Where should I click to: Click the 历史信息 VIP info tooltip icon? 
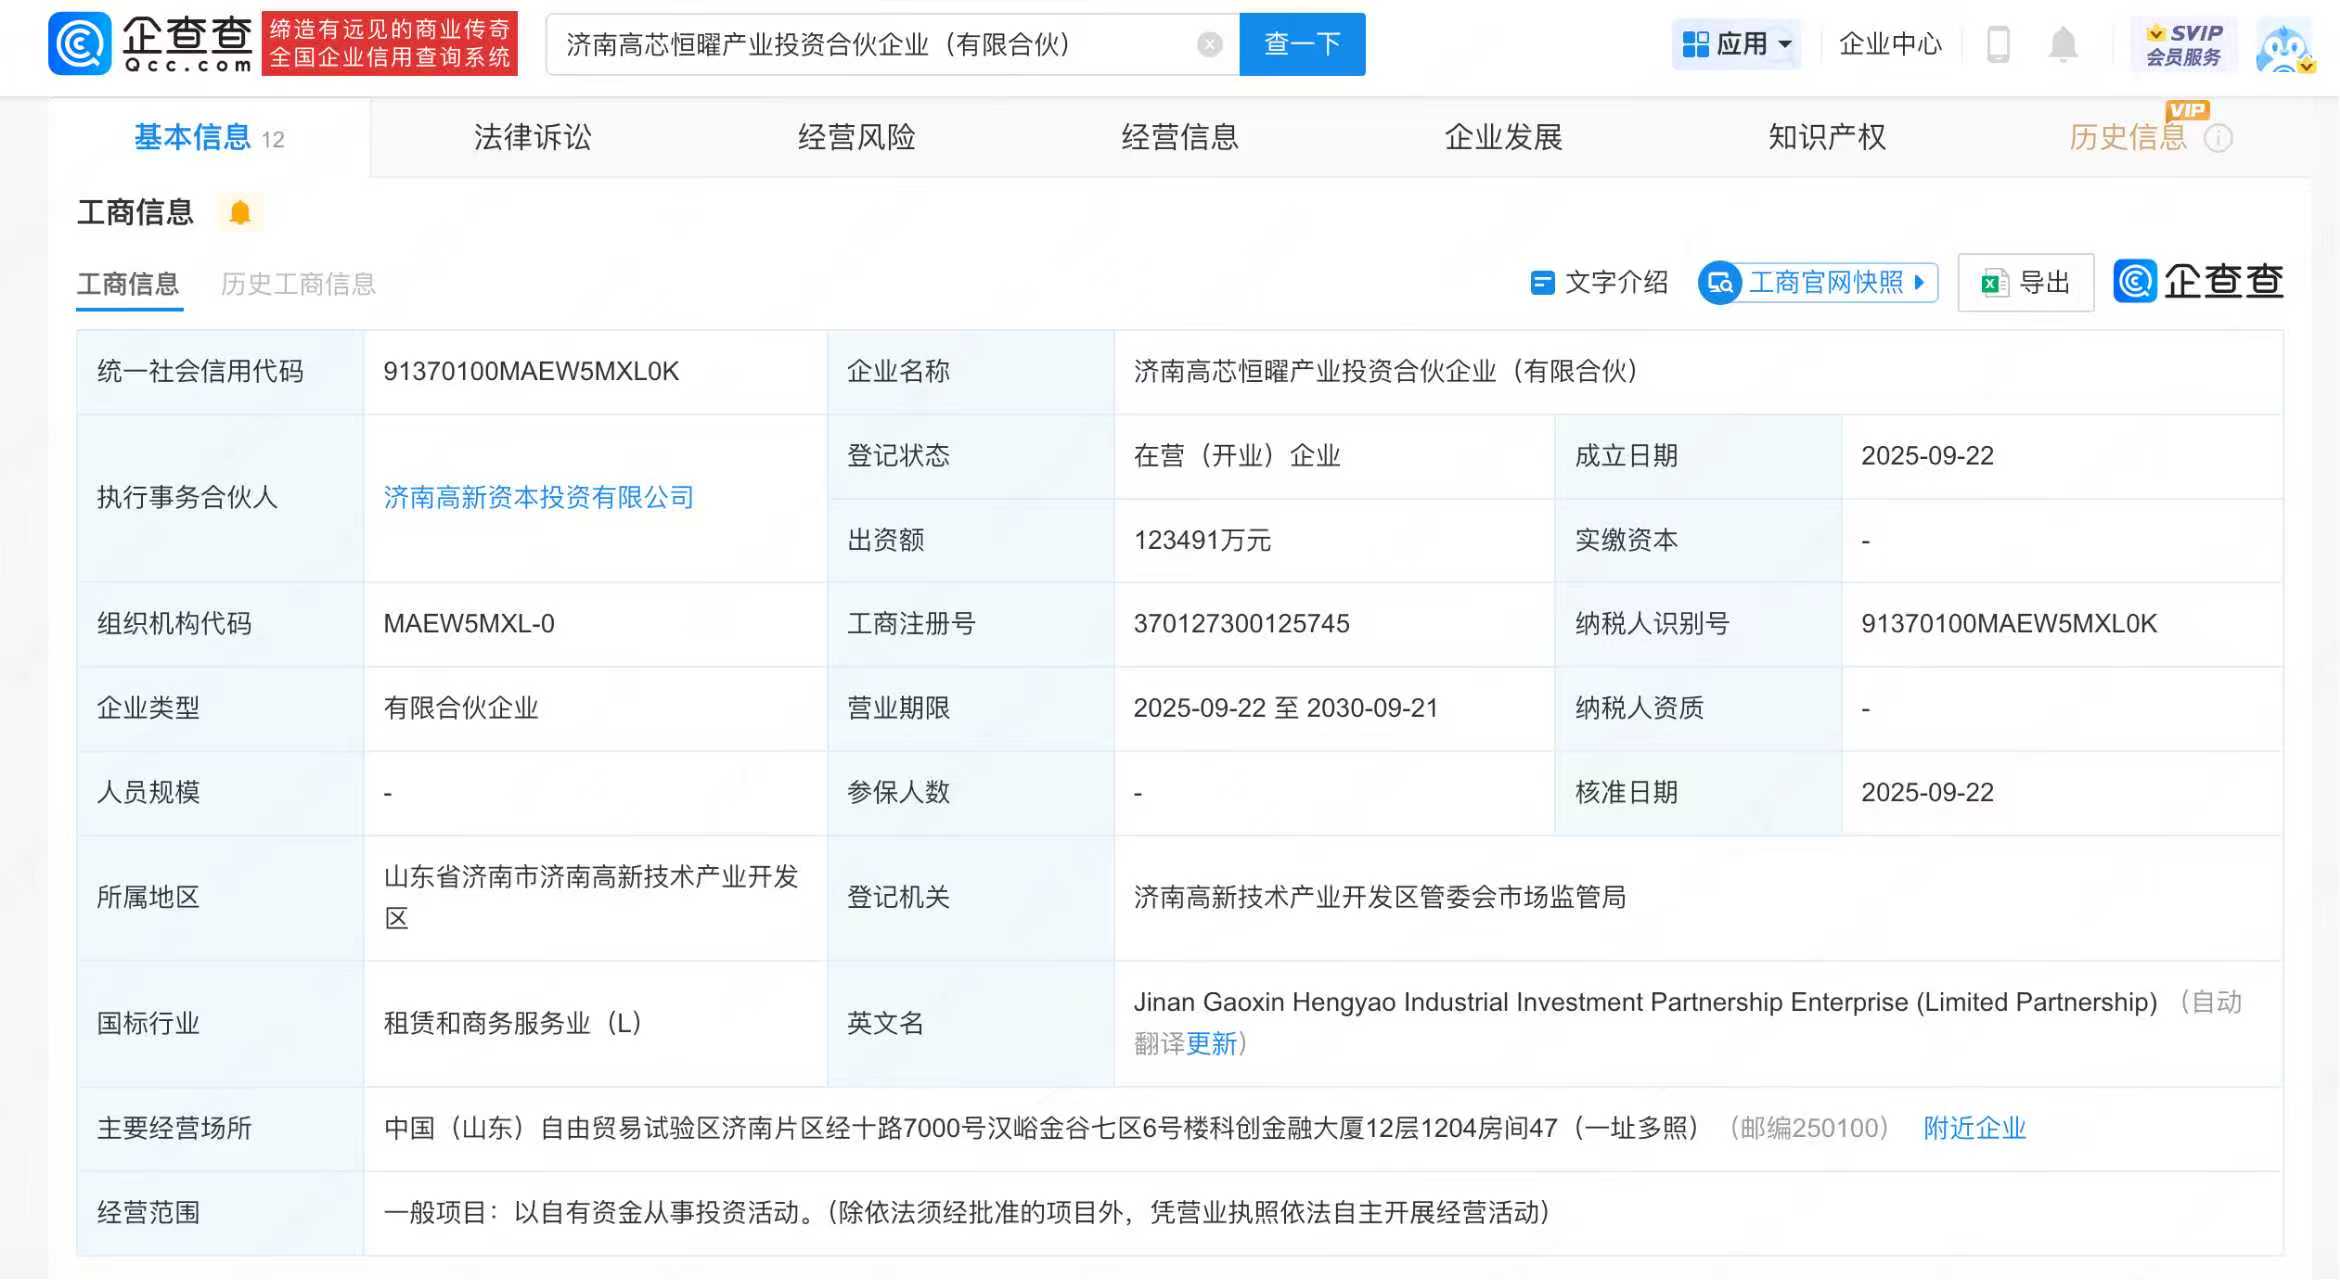click(2220, 139)
